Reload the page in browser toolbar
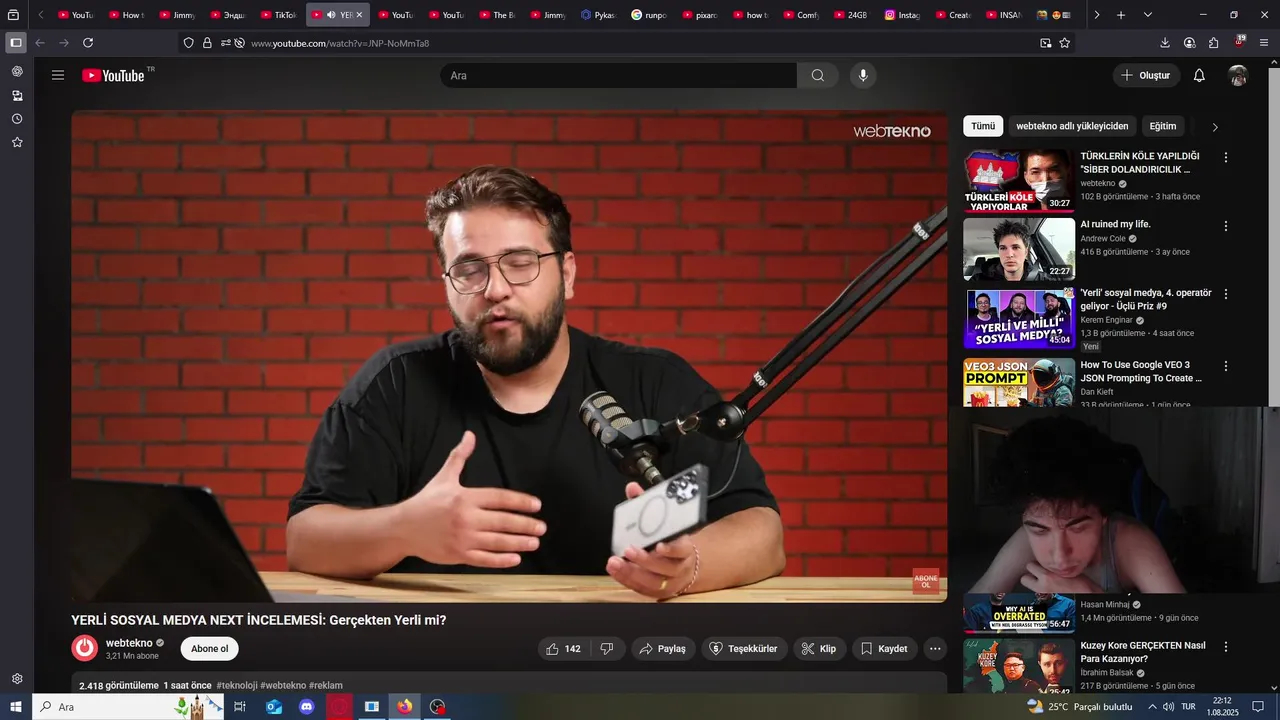The image size is (1280, 720). 88,43
